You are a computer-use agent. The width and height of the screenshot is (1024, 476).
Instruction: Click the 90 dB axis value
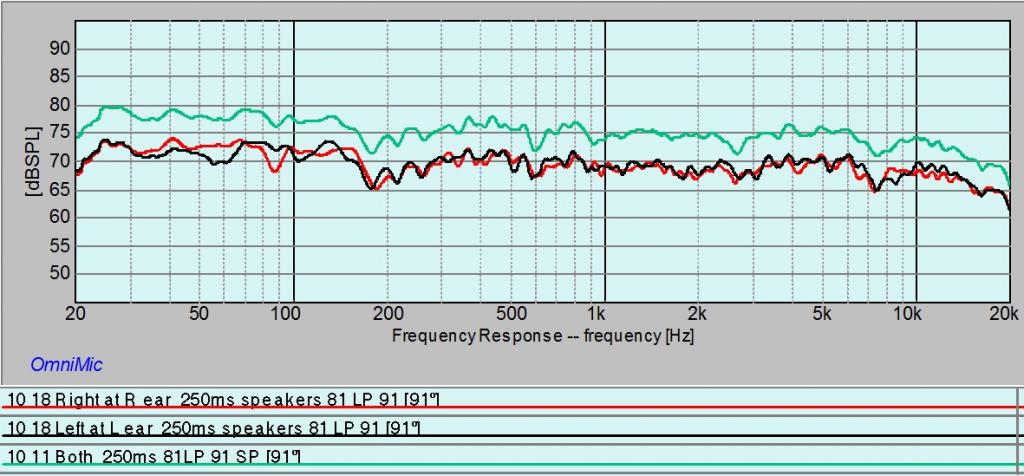(x=57, y=50)
